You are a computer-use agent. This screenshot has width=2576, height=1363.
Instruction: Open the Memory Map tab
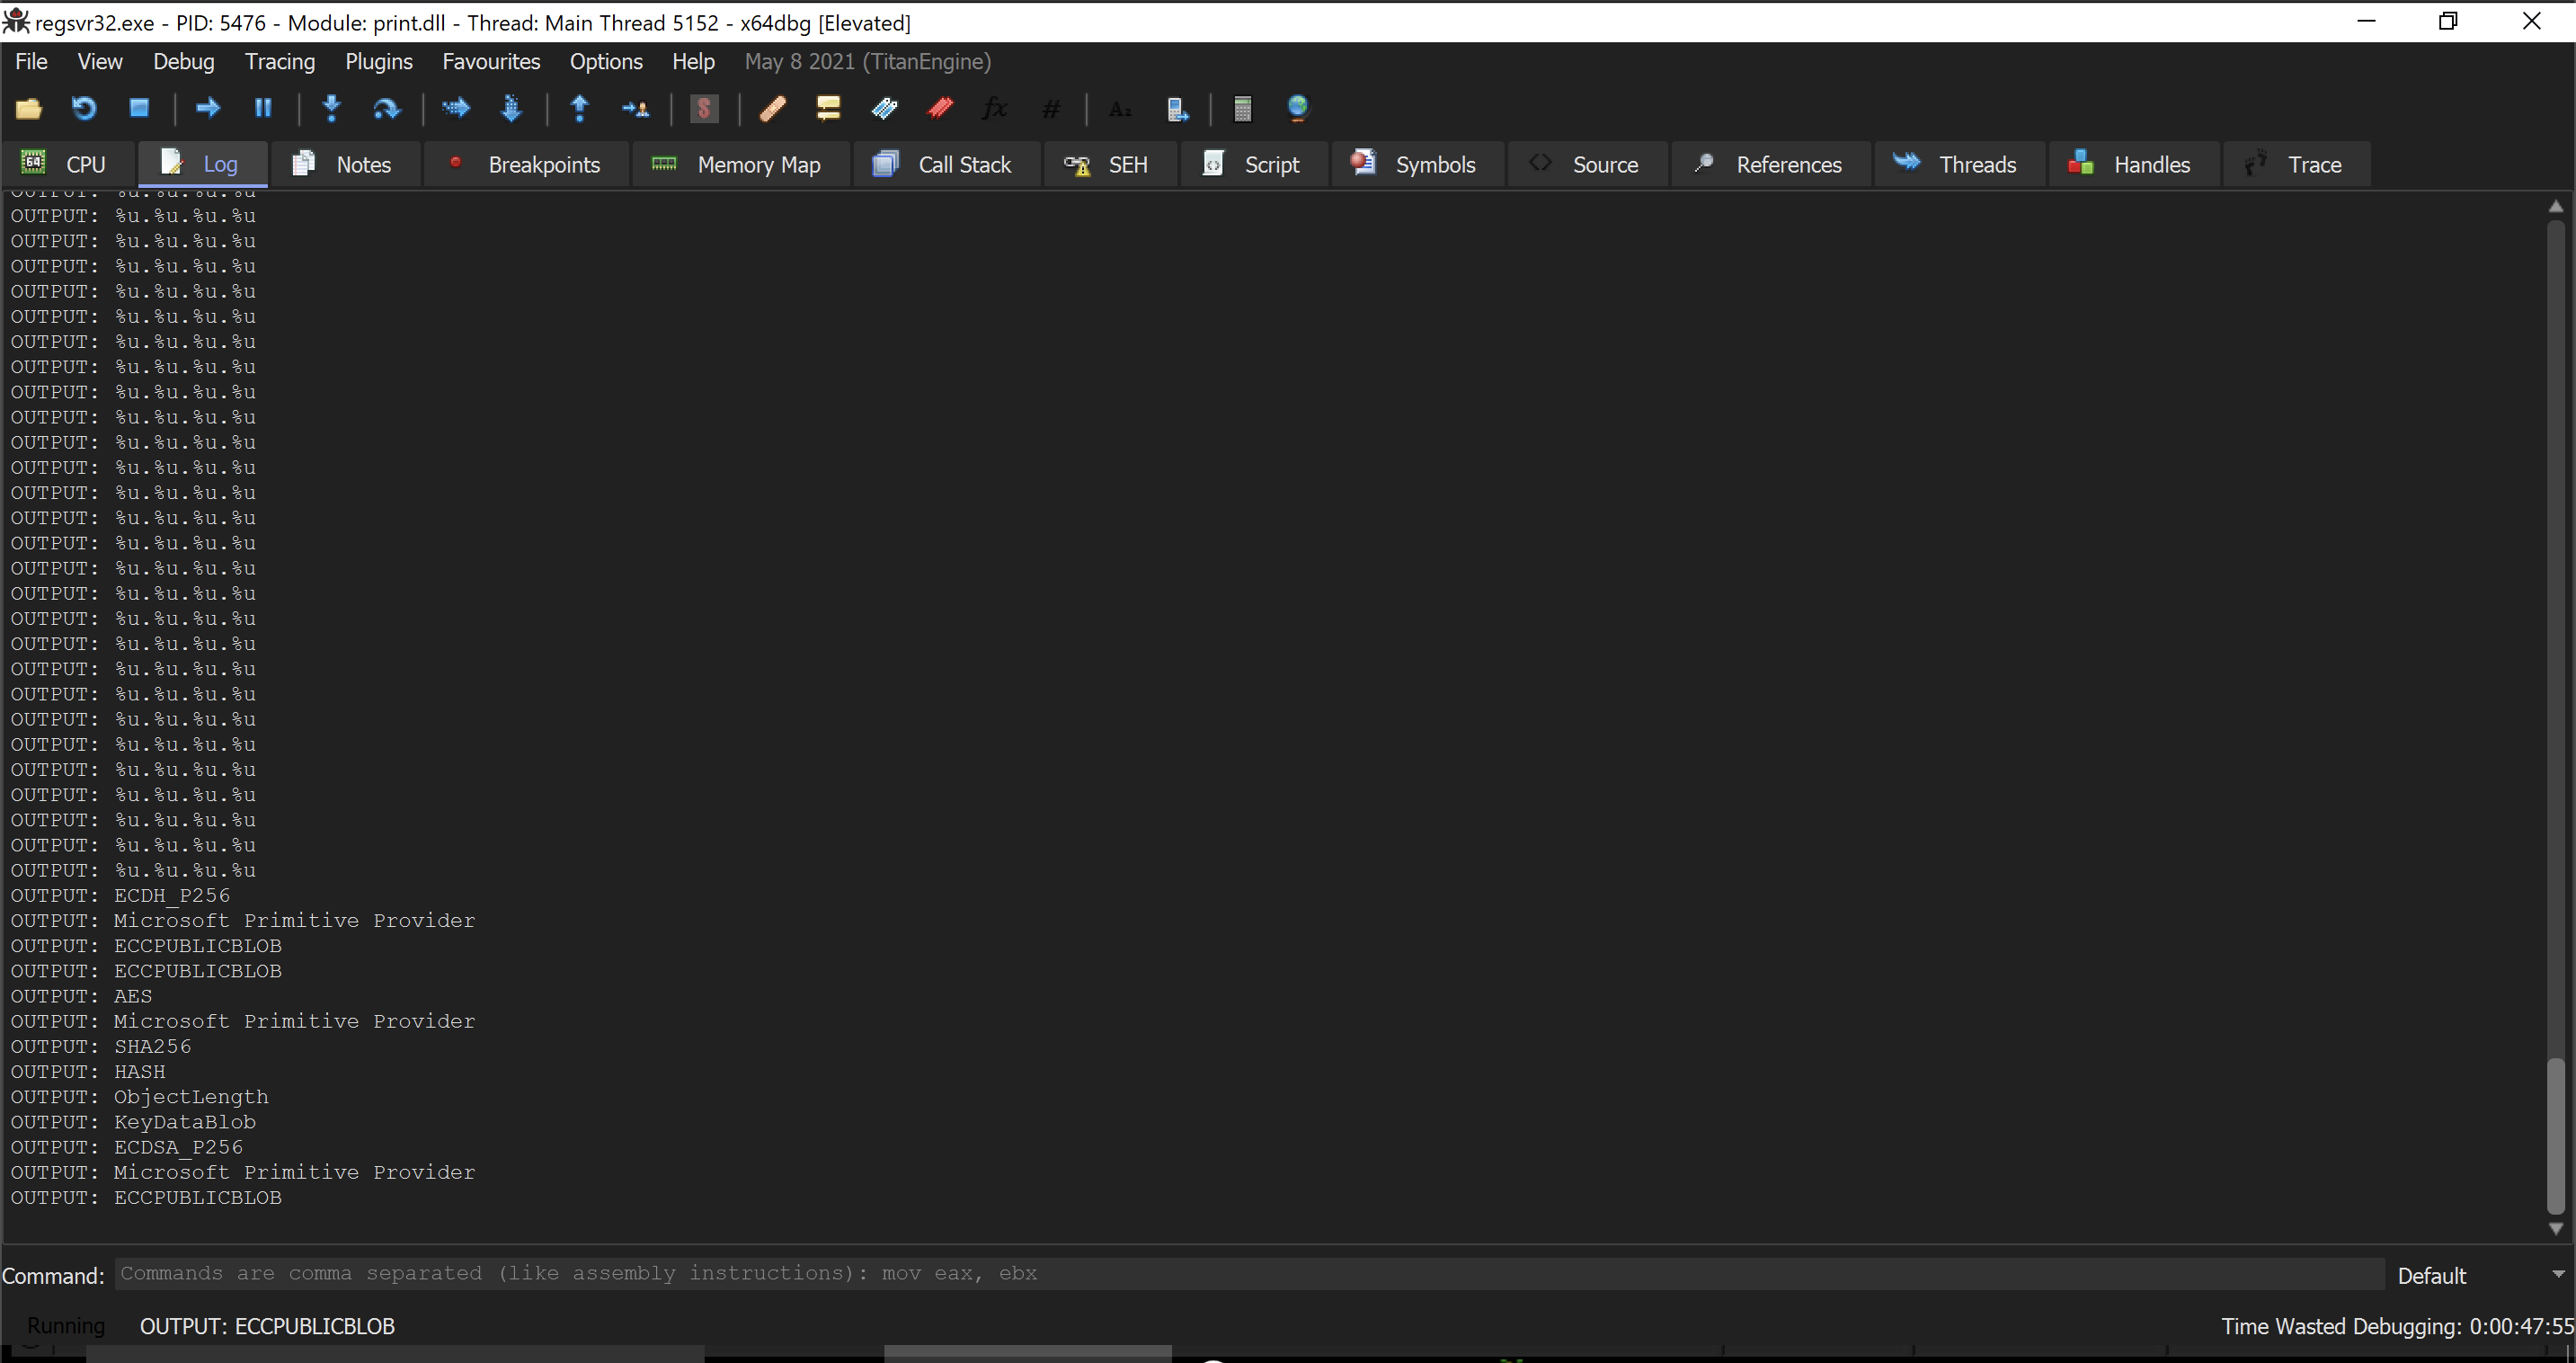click(x=741, y=165)
